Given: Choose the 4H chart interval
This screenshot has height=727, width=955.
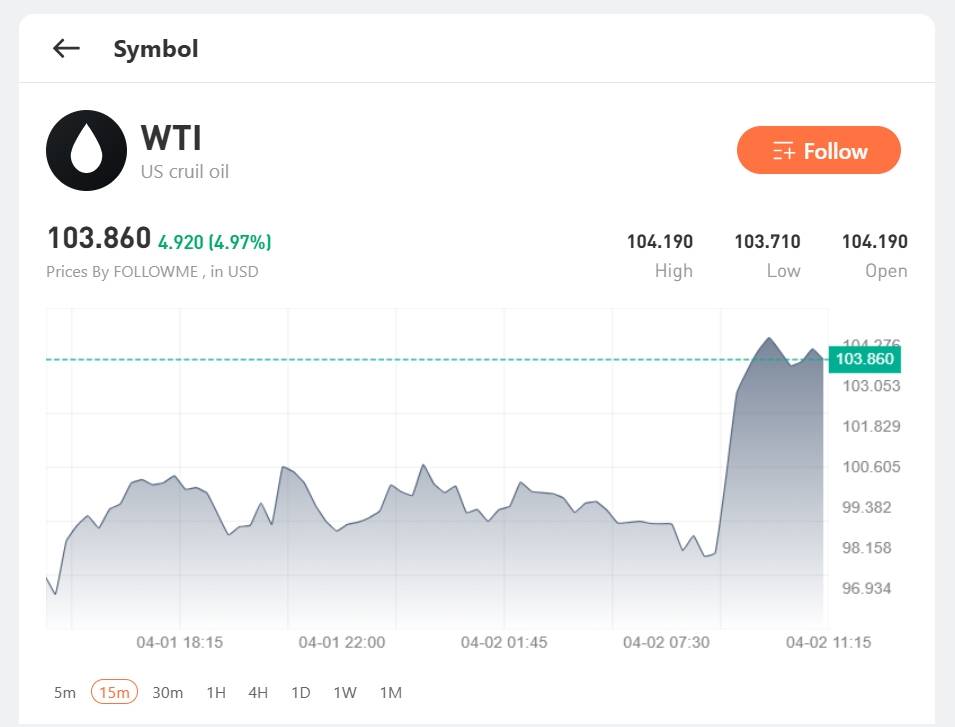Looking at the screenshot, I should pyautogui.click(x=258, y=692).
